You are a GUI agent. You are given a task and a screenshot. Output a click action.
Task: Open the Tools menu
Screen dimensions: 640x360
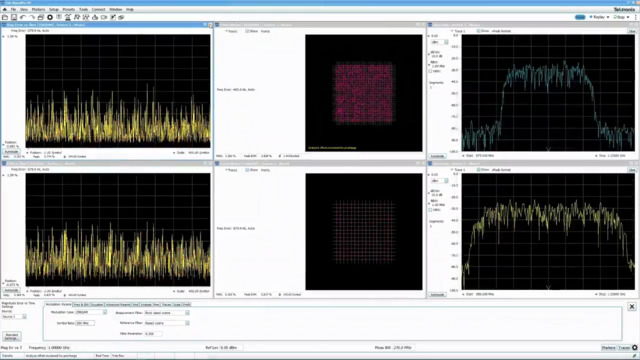pos(83,9)
